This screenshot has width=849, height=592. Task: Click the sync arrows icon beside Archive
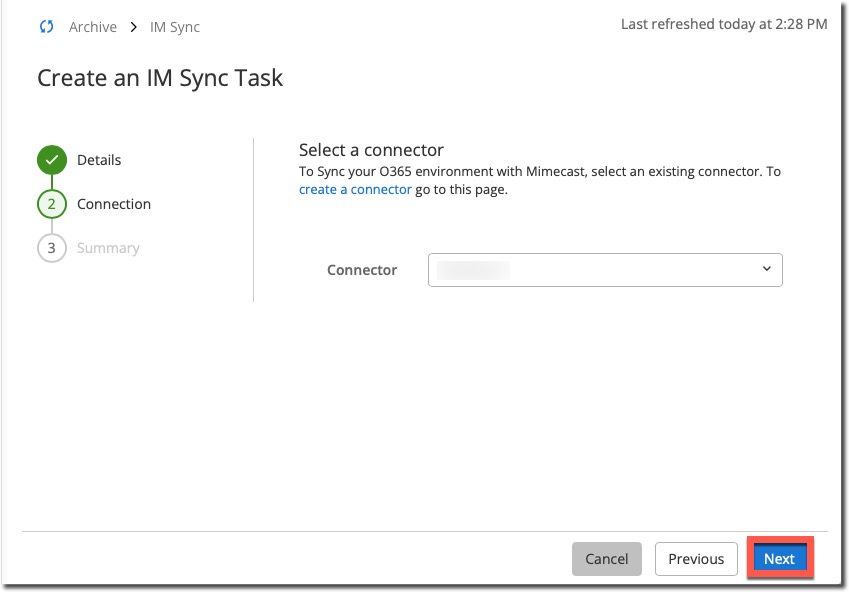coord(46,27)
